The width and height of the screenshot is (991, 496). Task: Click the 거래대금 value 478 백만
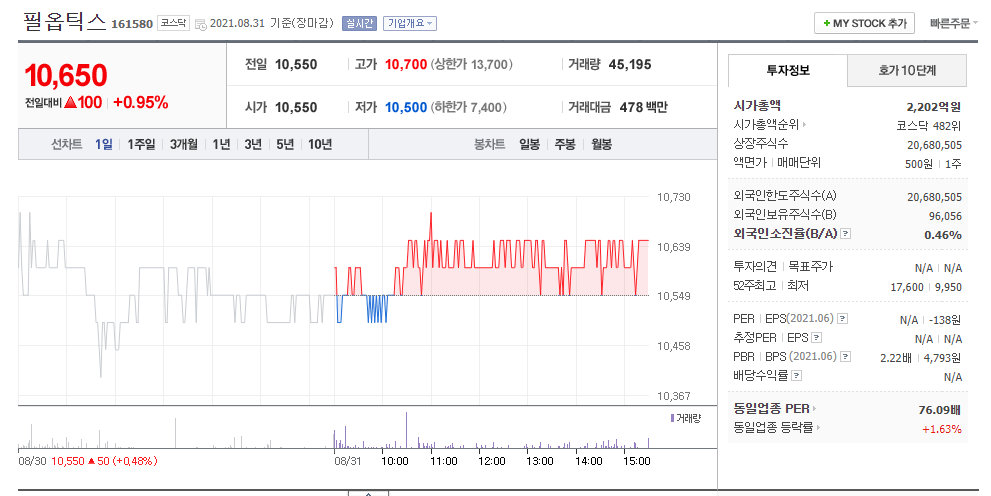643,107
